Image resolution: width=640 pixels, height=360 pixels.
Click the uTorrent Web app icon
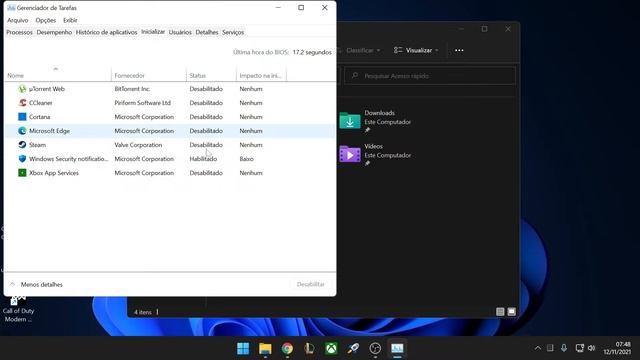(22, 89)
